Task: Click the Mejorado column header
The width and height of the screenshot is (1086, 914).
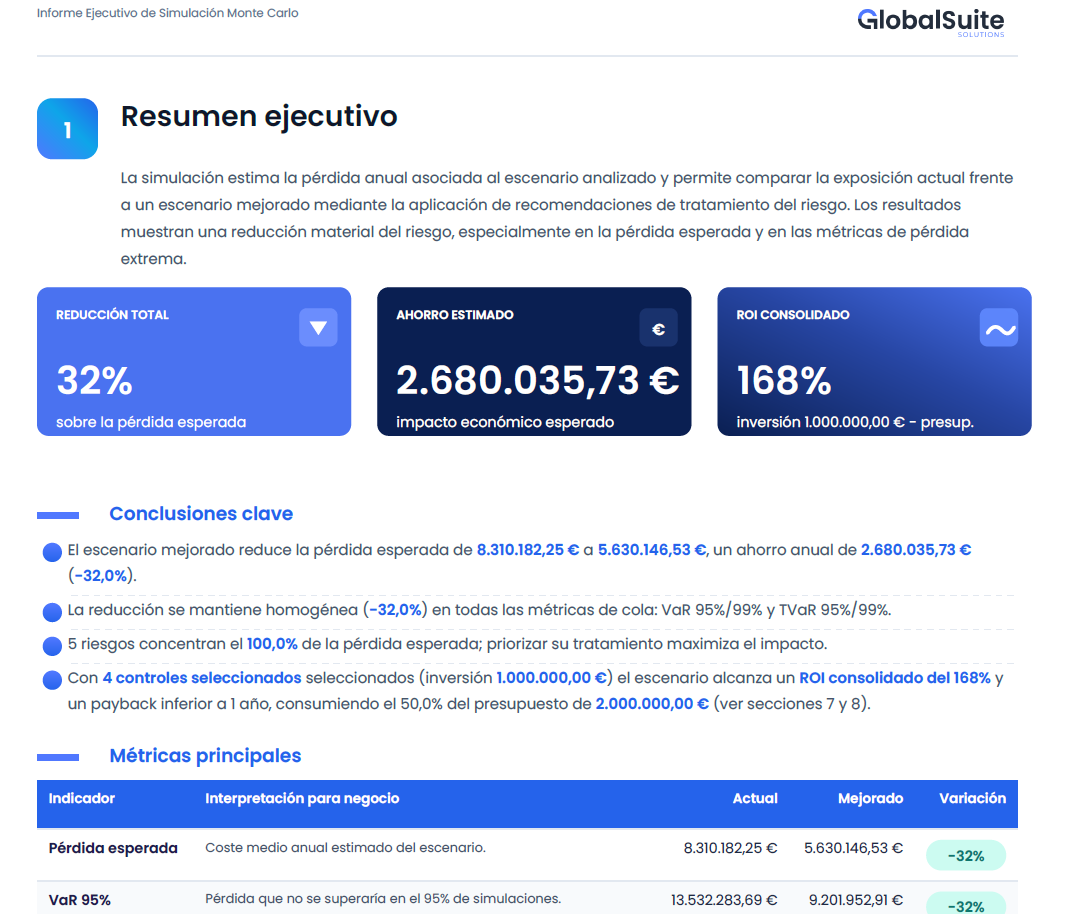Action: point(870,798)
